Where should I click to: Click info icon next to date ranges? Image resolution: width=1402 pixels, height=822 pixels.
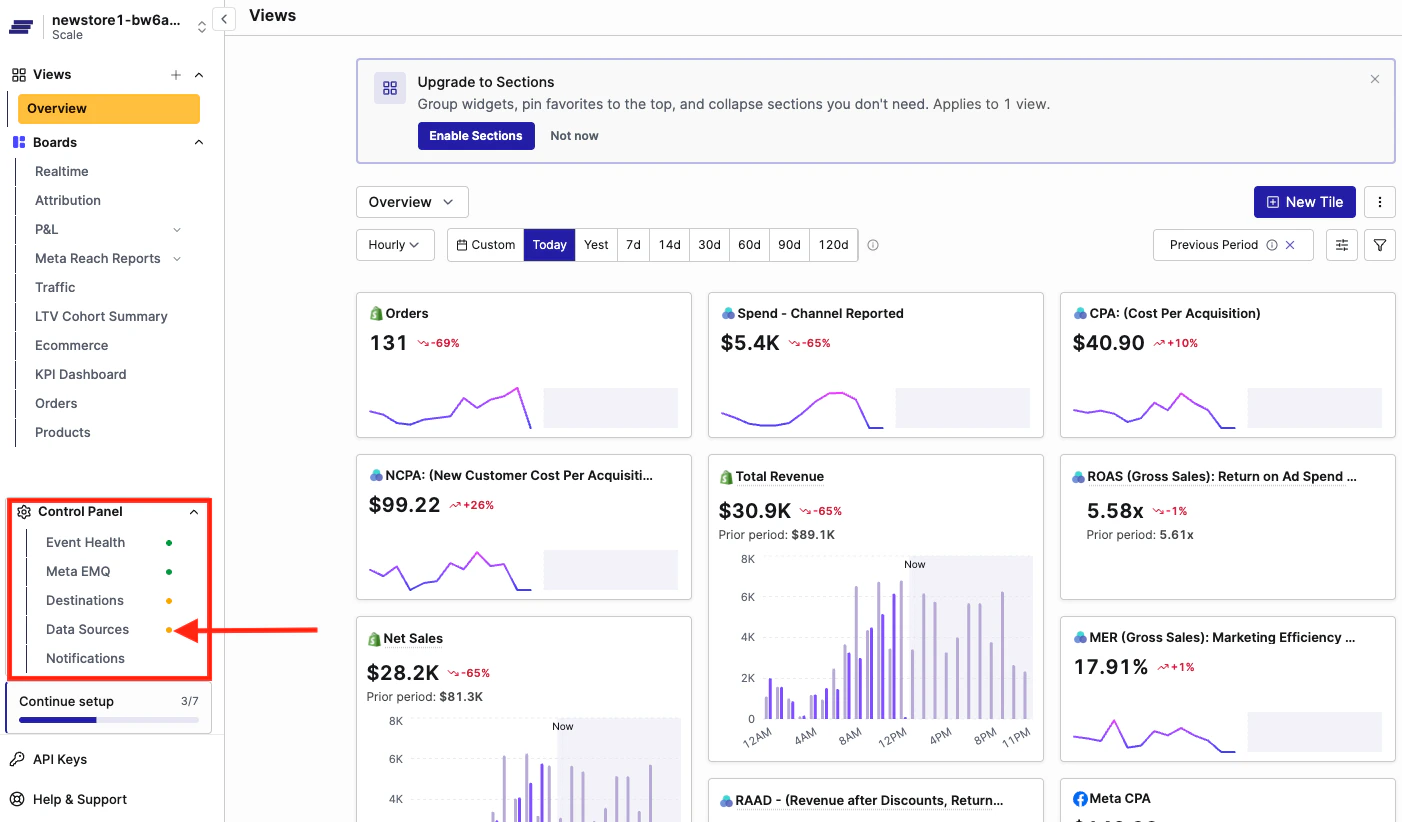[873, 245]
